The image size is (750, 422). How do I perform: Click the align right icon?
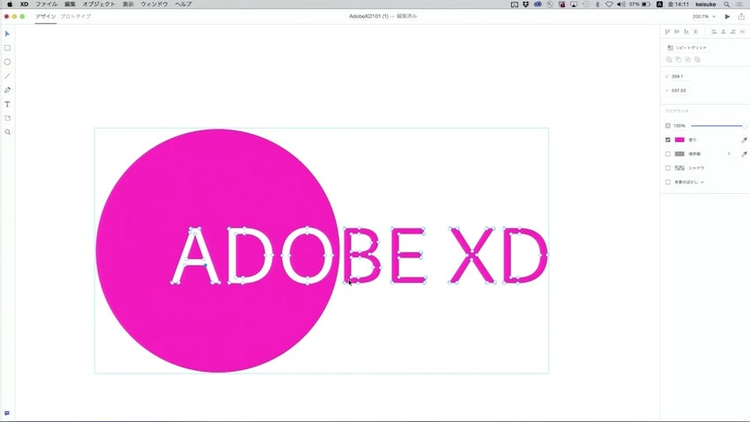733,32
